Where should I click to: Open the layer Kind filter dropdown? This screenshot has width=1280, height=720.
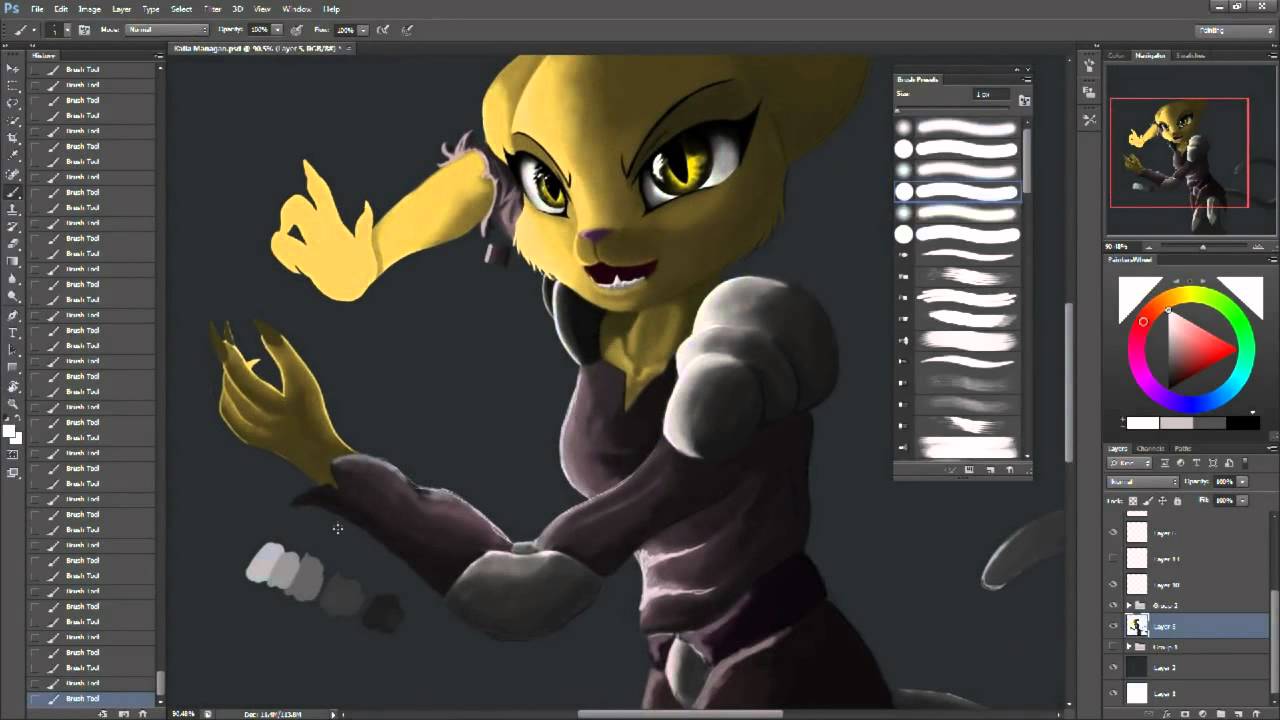1129,463
